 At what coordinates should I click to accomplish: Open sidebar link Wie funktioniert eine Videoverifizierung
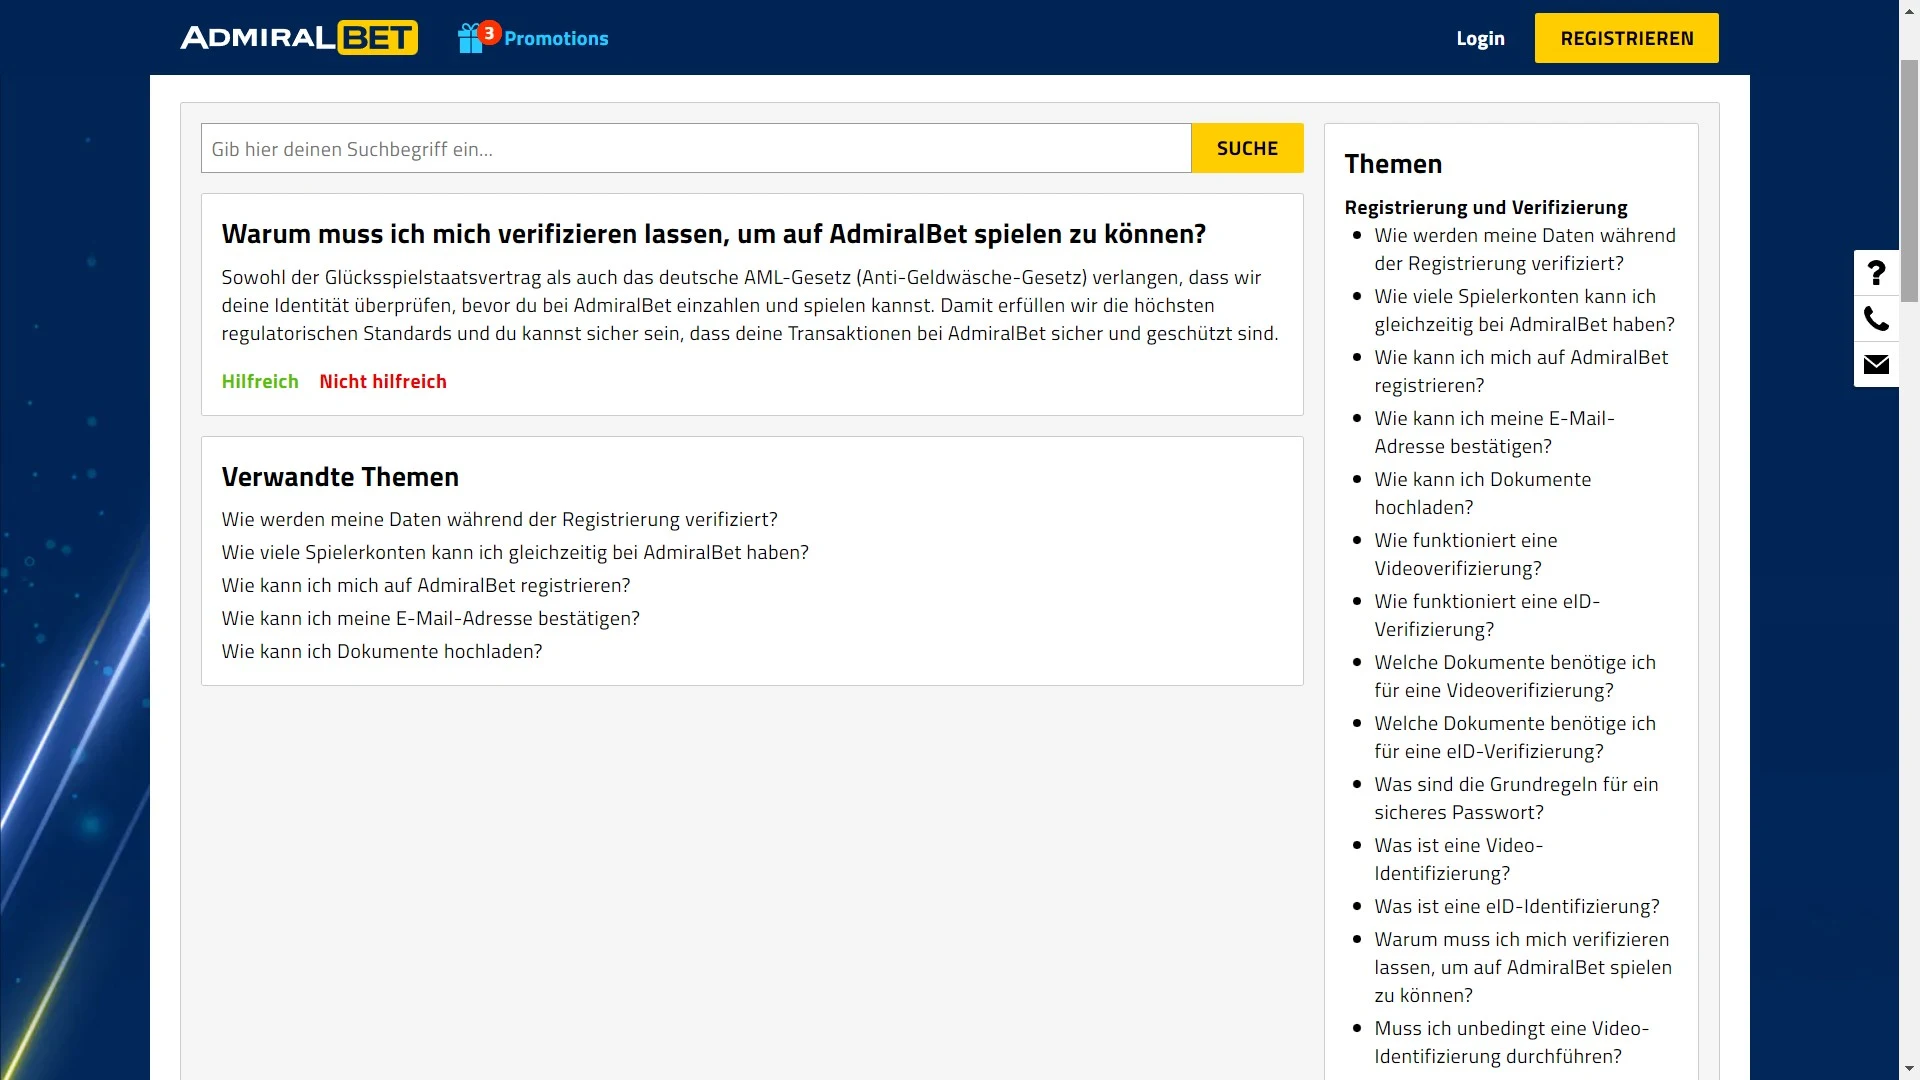[1465, 554]
